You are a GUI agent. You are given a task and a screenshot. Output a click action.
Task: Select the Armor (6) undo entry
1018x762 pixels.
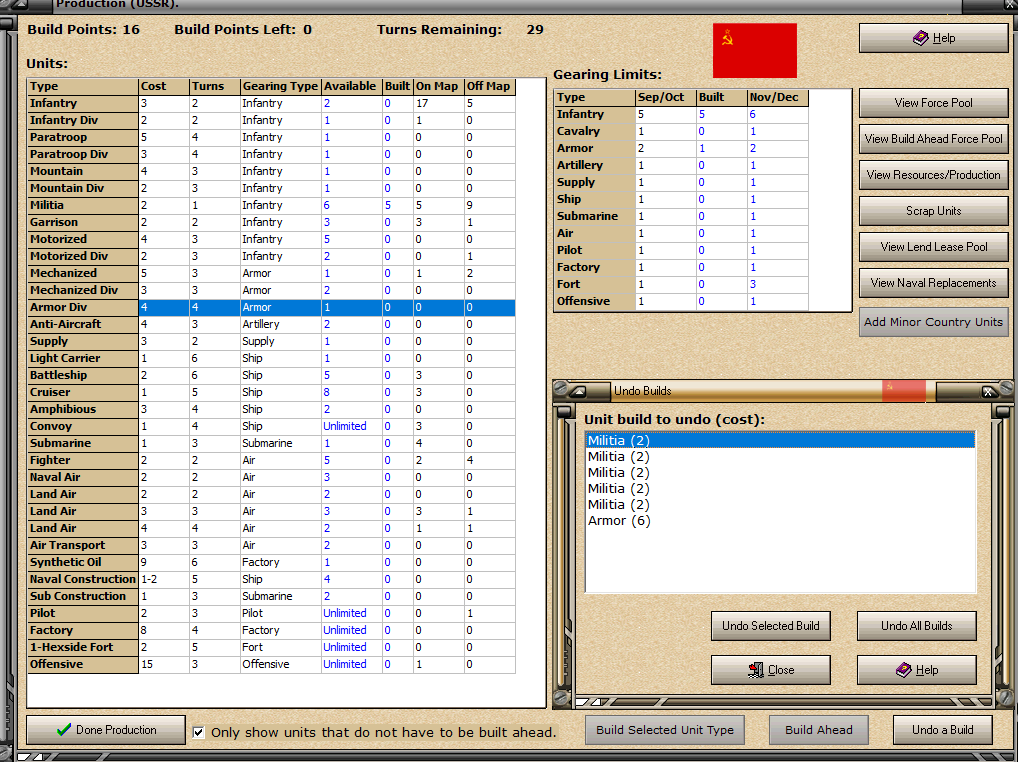[780, 521]
